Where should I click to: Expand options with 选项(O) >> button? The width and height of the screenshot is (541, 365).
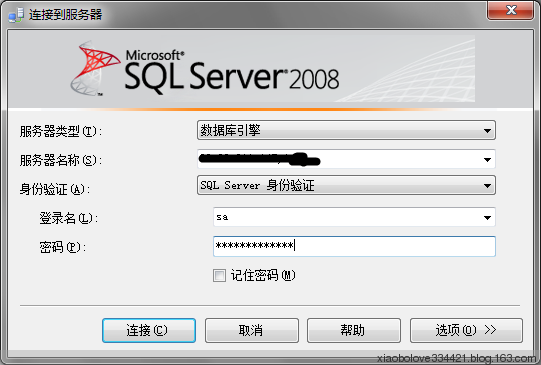466,331
